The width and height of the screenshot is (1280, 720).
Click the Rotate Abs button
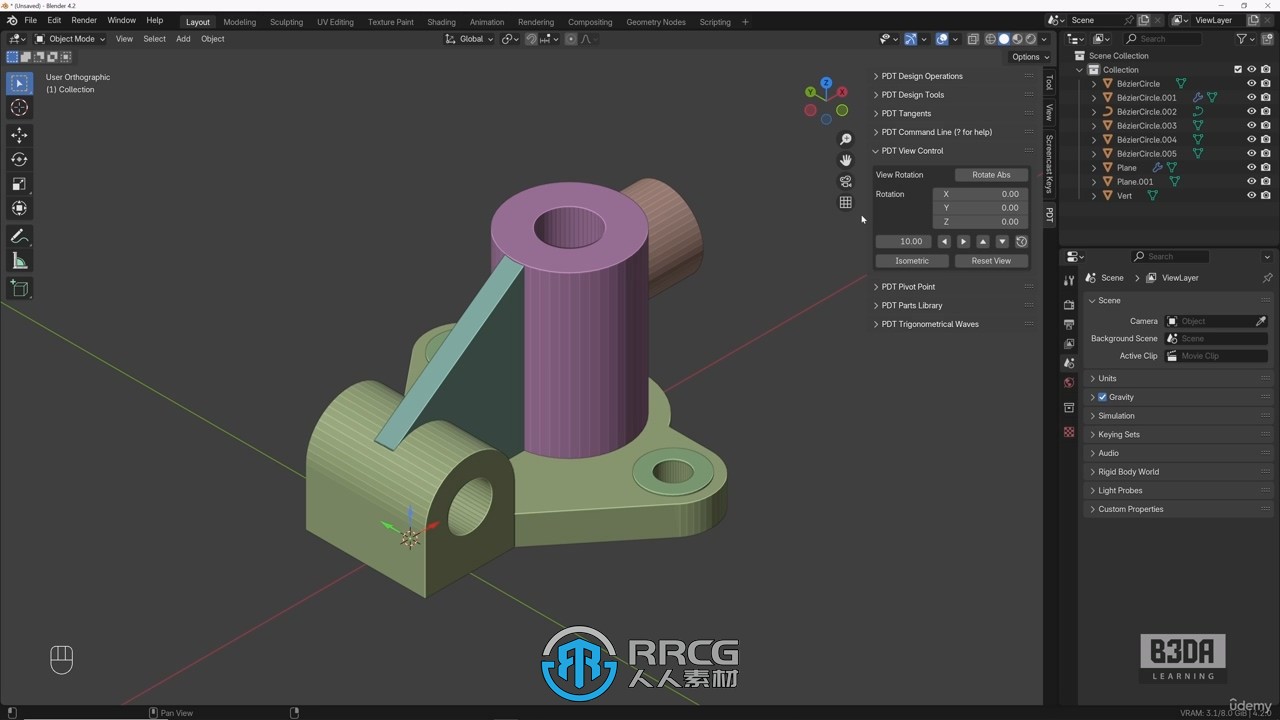[x=991, y=175]
